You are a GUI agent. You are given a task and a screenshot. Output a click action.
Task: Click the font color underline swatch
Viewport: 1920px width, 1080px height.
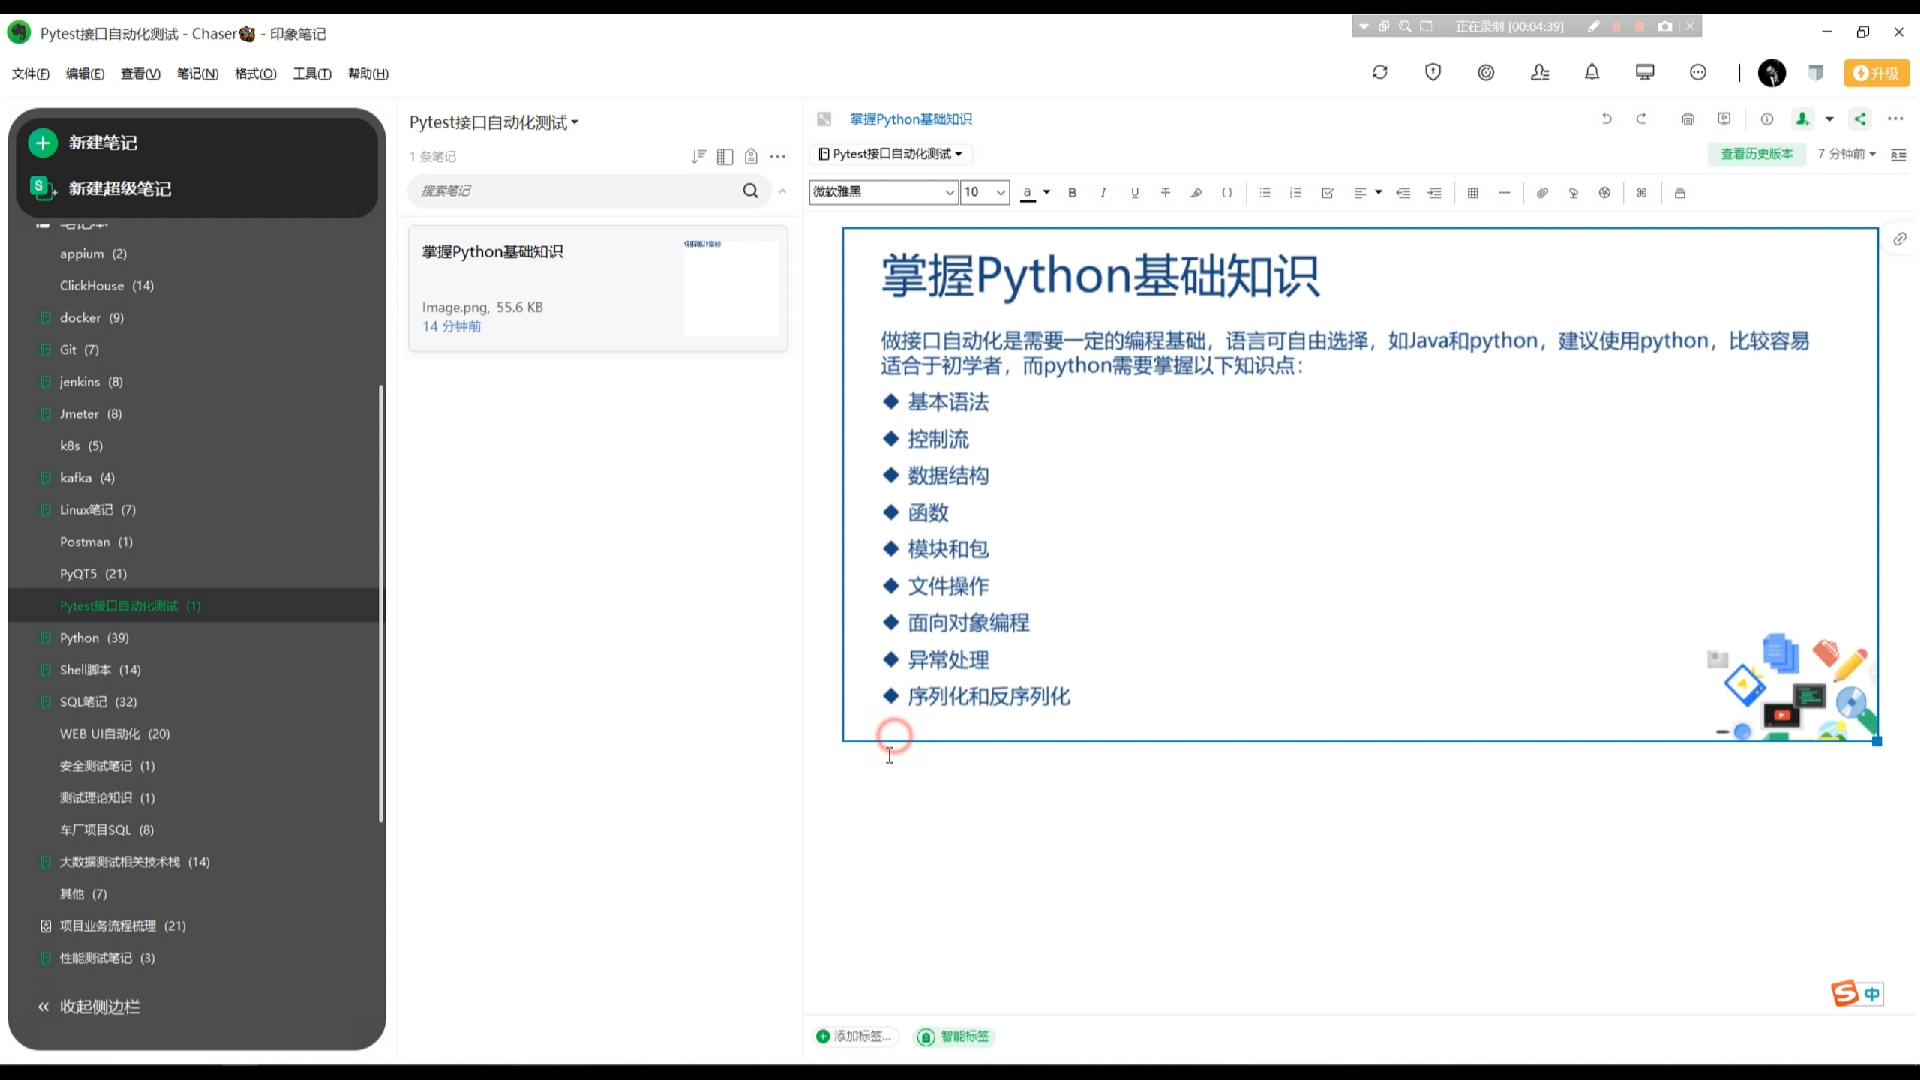tap(1027, 193)
